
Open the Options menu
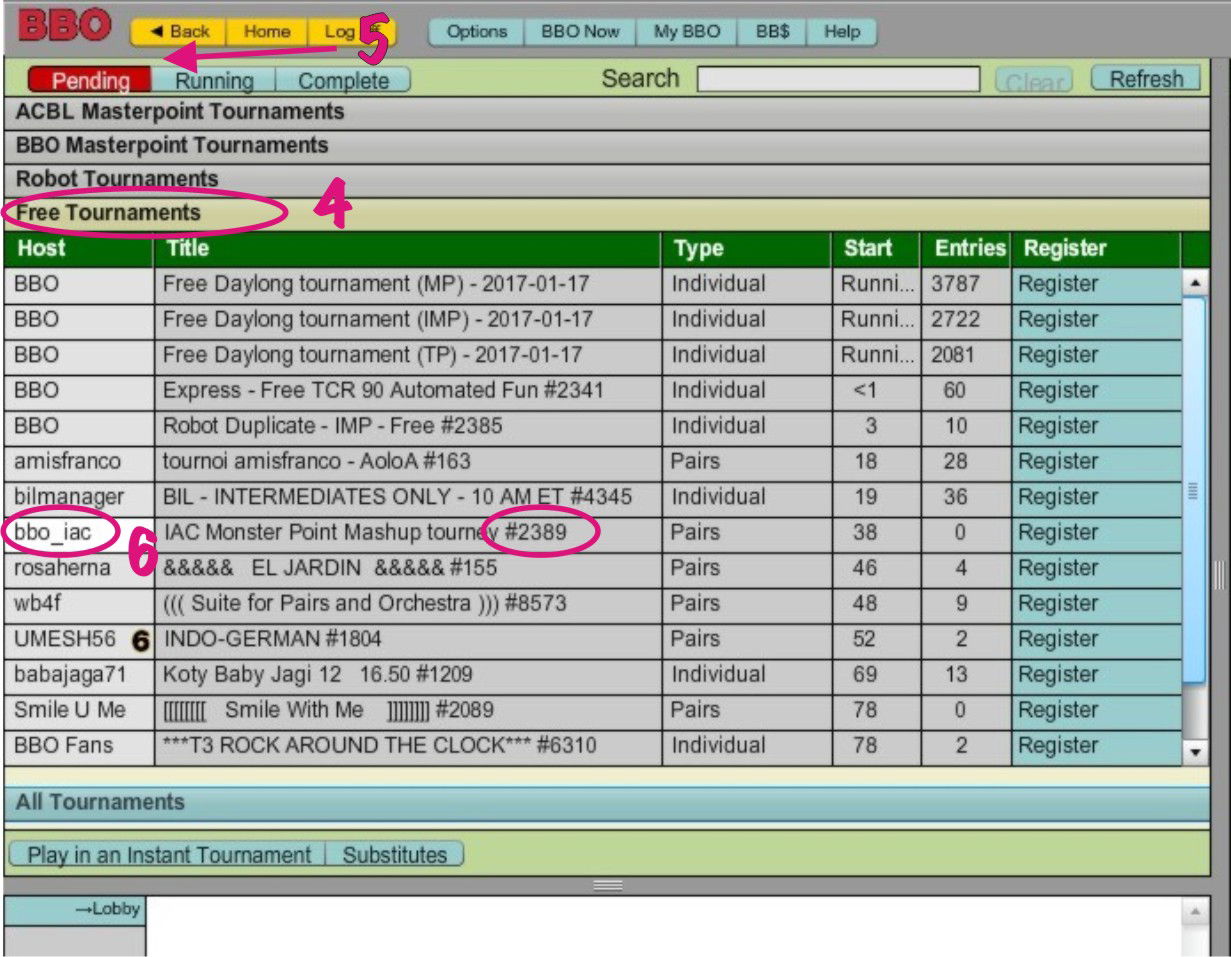pyautogui.click(x=477, y=32)
